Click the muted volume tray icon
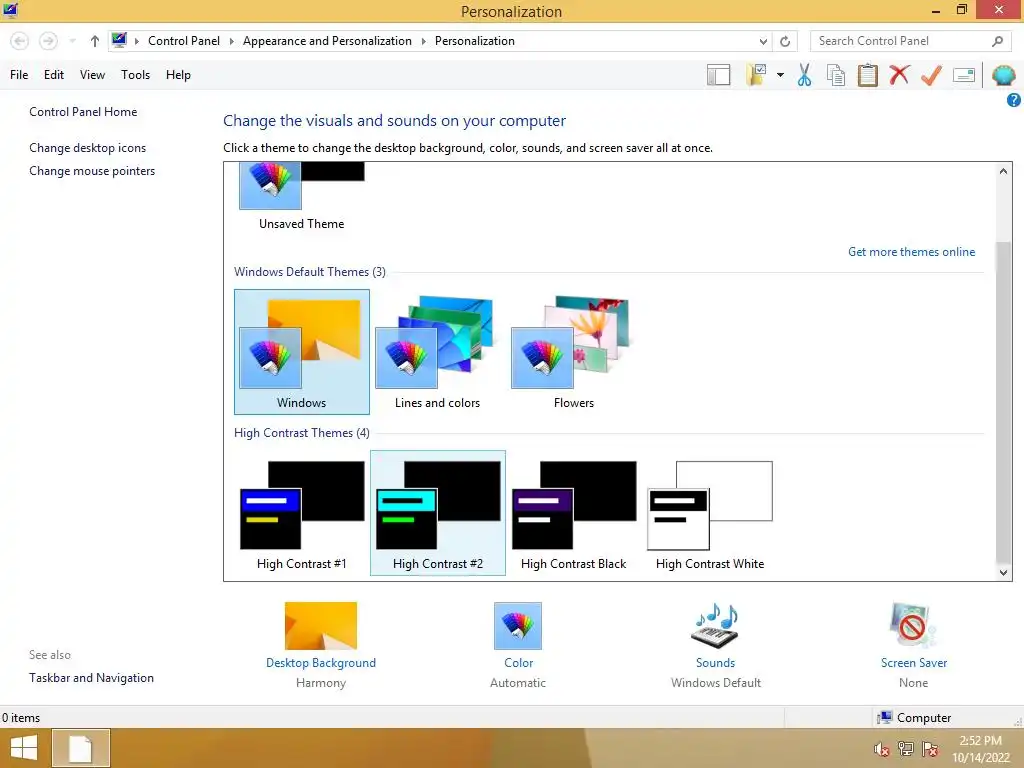Viewport: 1024px width, 768px height. [882, 749]
